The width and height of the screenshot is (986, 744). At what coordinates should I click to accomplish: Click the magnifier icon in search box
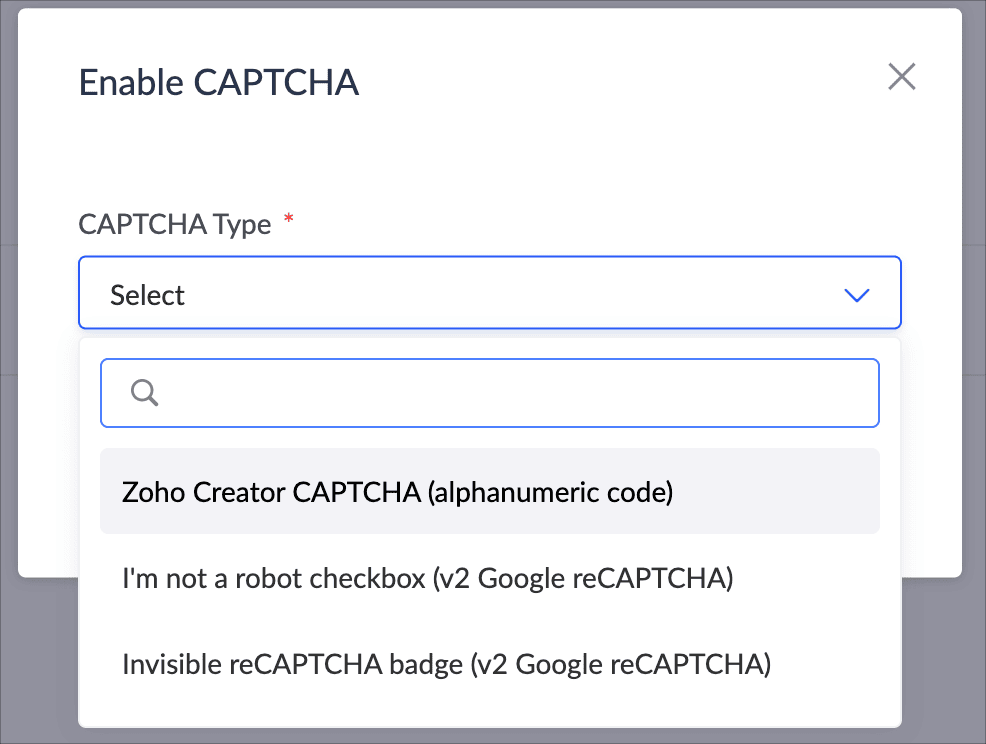145,393
